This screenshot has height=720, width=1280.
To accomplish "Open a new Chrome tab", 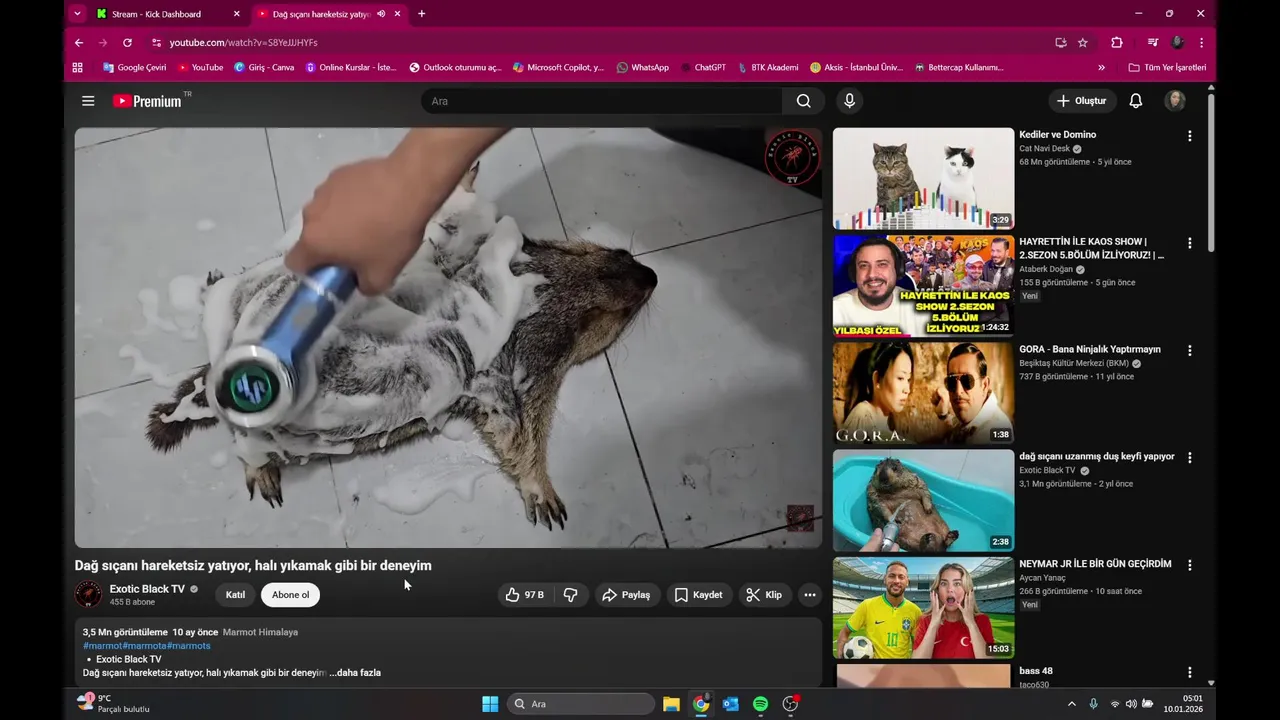I will pos(421,14).
